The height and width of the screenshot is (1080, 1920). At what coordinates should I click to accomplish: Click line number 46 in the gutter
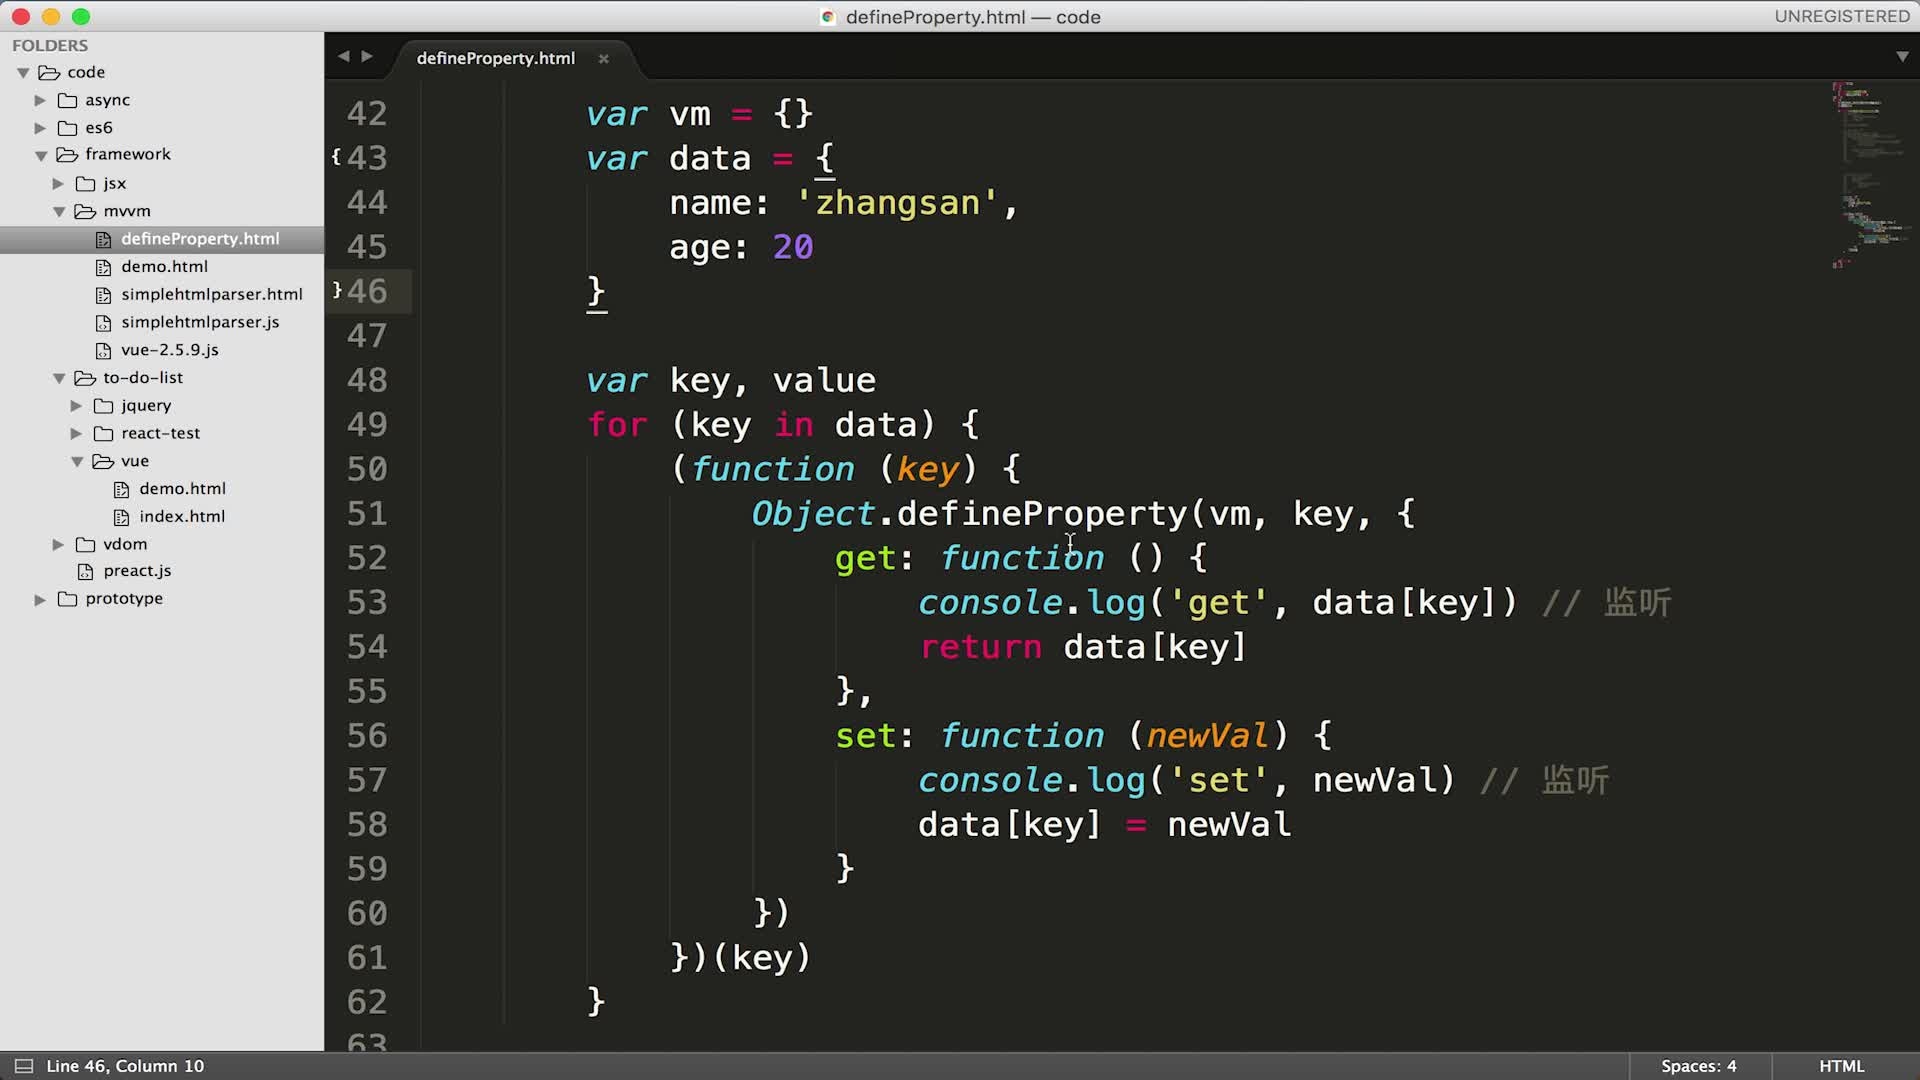pyautogui.click(x=367, y=291)
